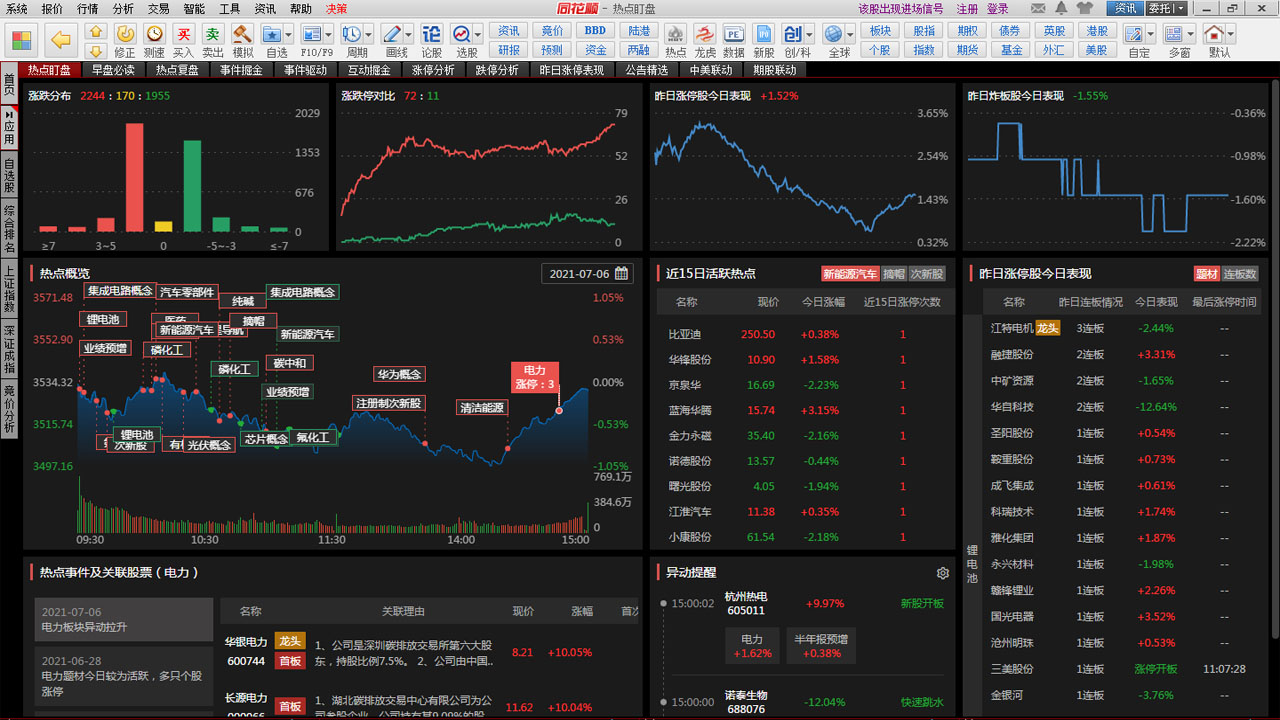Viewport: 1280px width, 720px height.
Task: Open the 交易 menu
Action: (158, 8)
